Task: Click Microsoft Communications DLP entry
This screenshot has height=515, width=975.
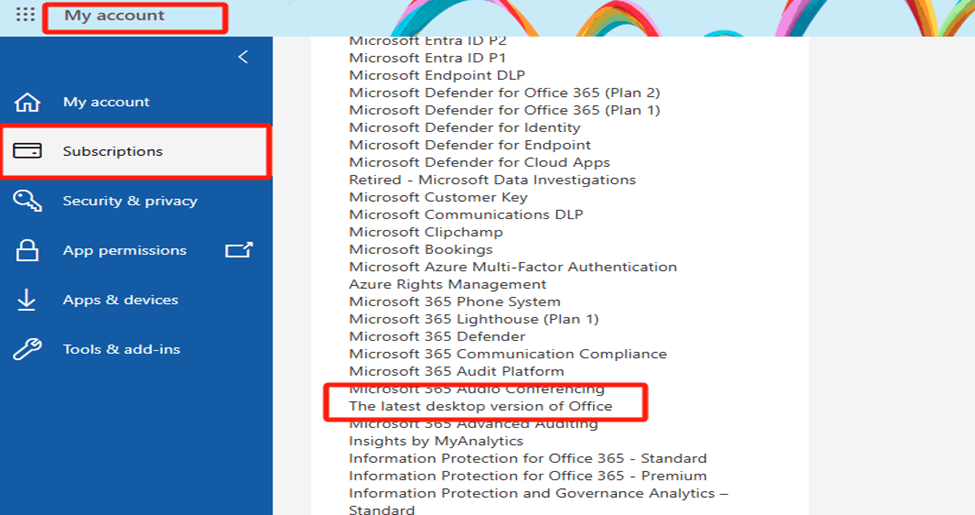Action: pos(466,215)
